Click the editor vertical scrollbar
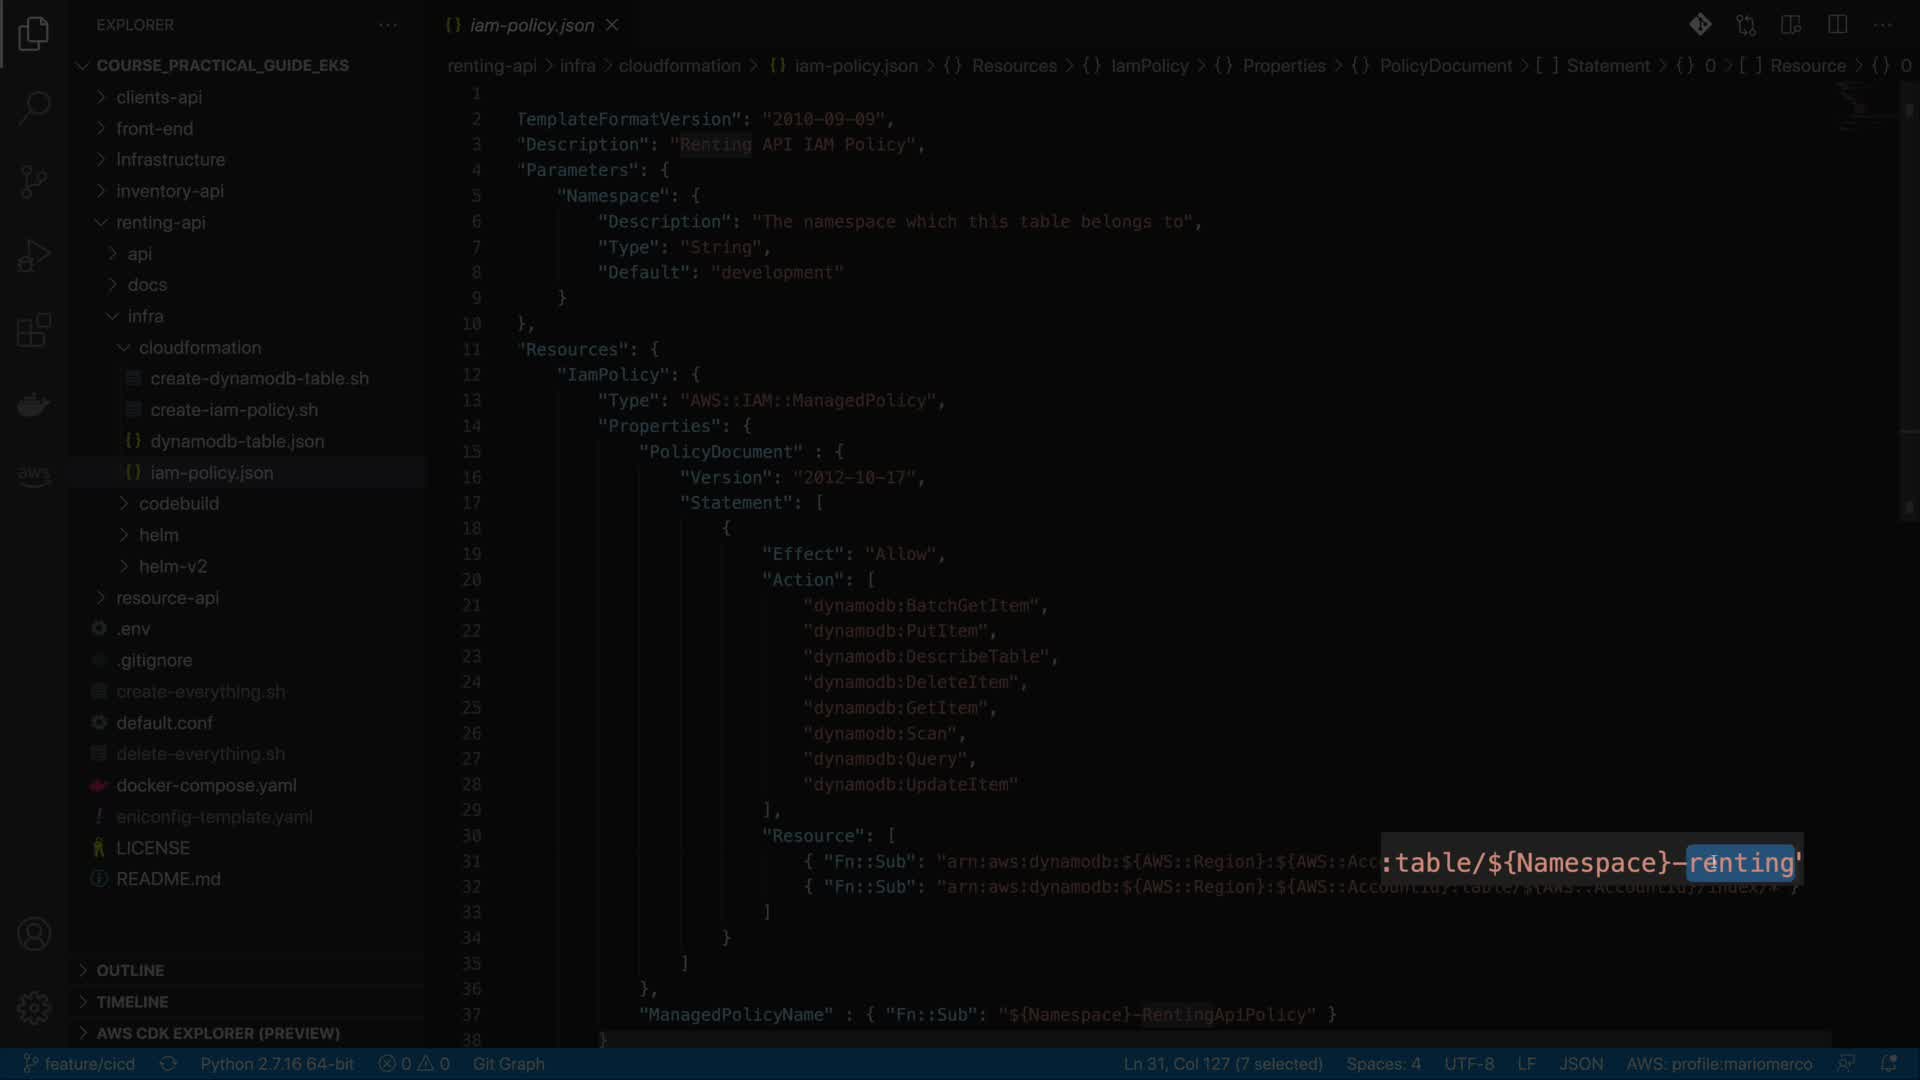This screenshot has height=1080, width=1920. click(1909, 300)
